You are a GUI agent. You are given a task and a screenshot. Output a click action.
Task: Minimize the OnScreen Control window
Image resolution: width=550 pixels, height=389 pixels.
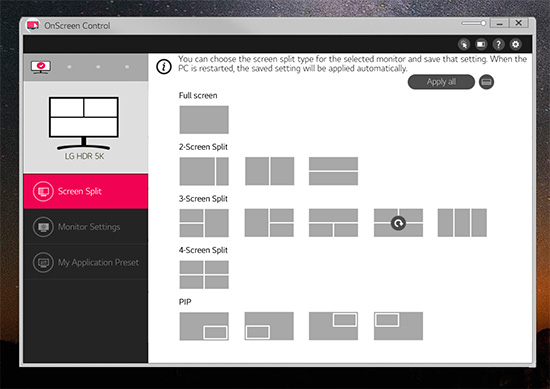[x=499, y=24]
